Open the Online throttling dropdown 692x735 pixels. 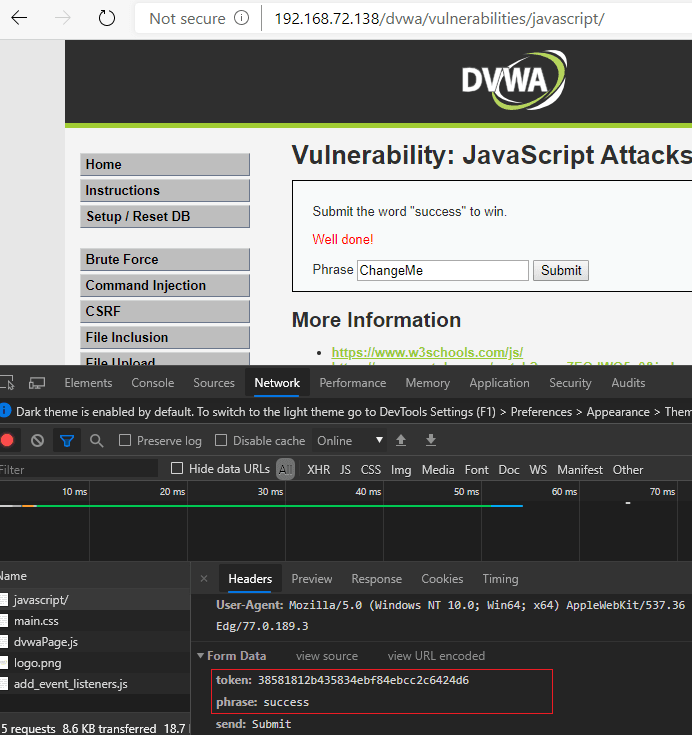click(349, 441)
